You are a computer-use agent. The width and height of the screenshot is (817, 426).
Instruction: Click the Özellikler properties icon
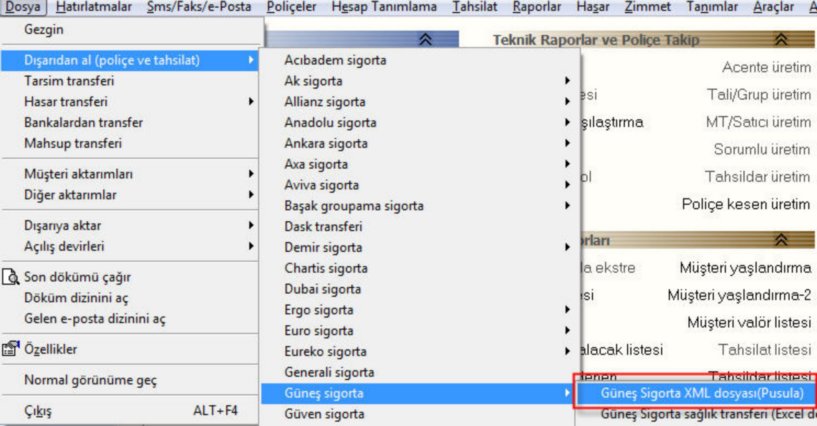pyautogui.click(x=11, y=350)
